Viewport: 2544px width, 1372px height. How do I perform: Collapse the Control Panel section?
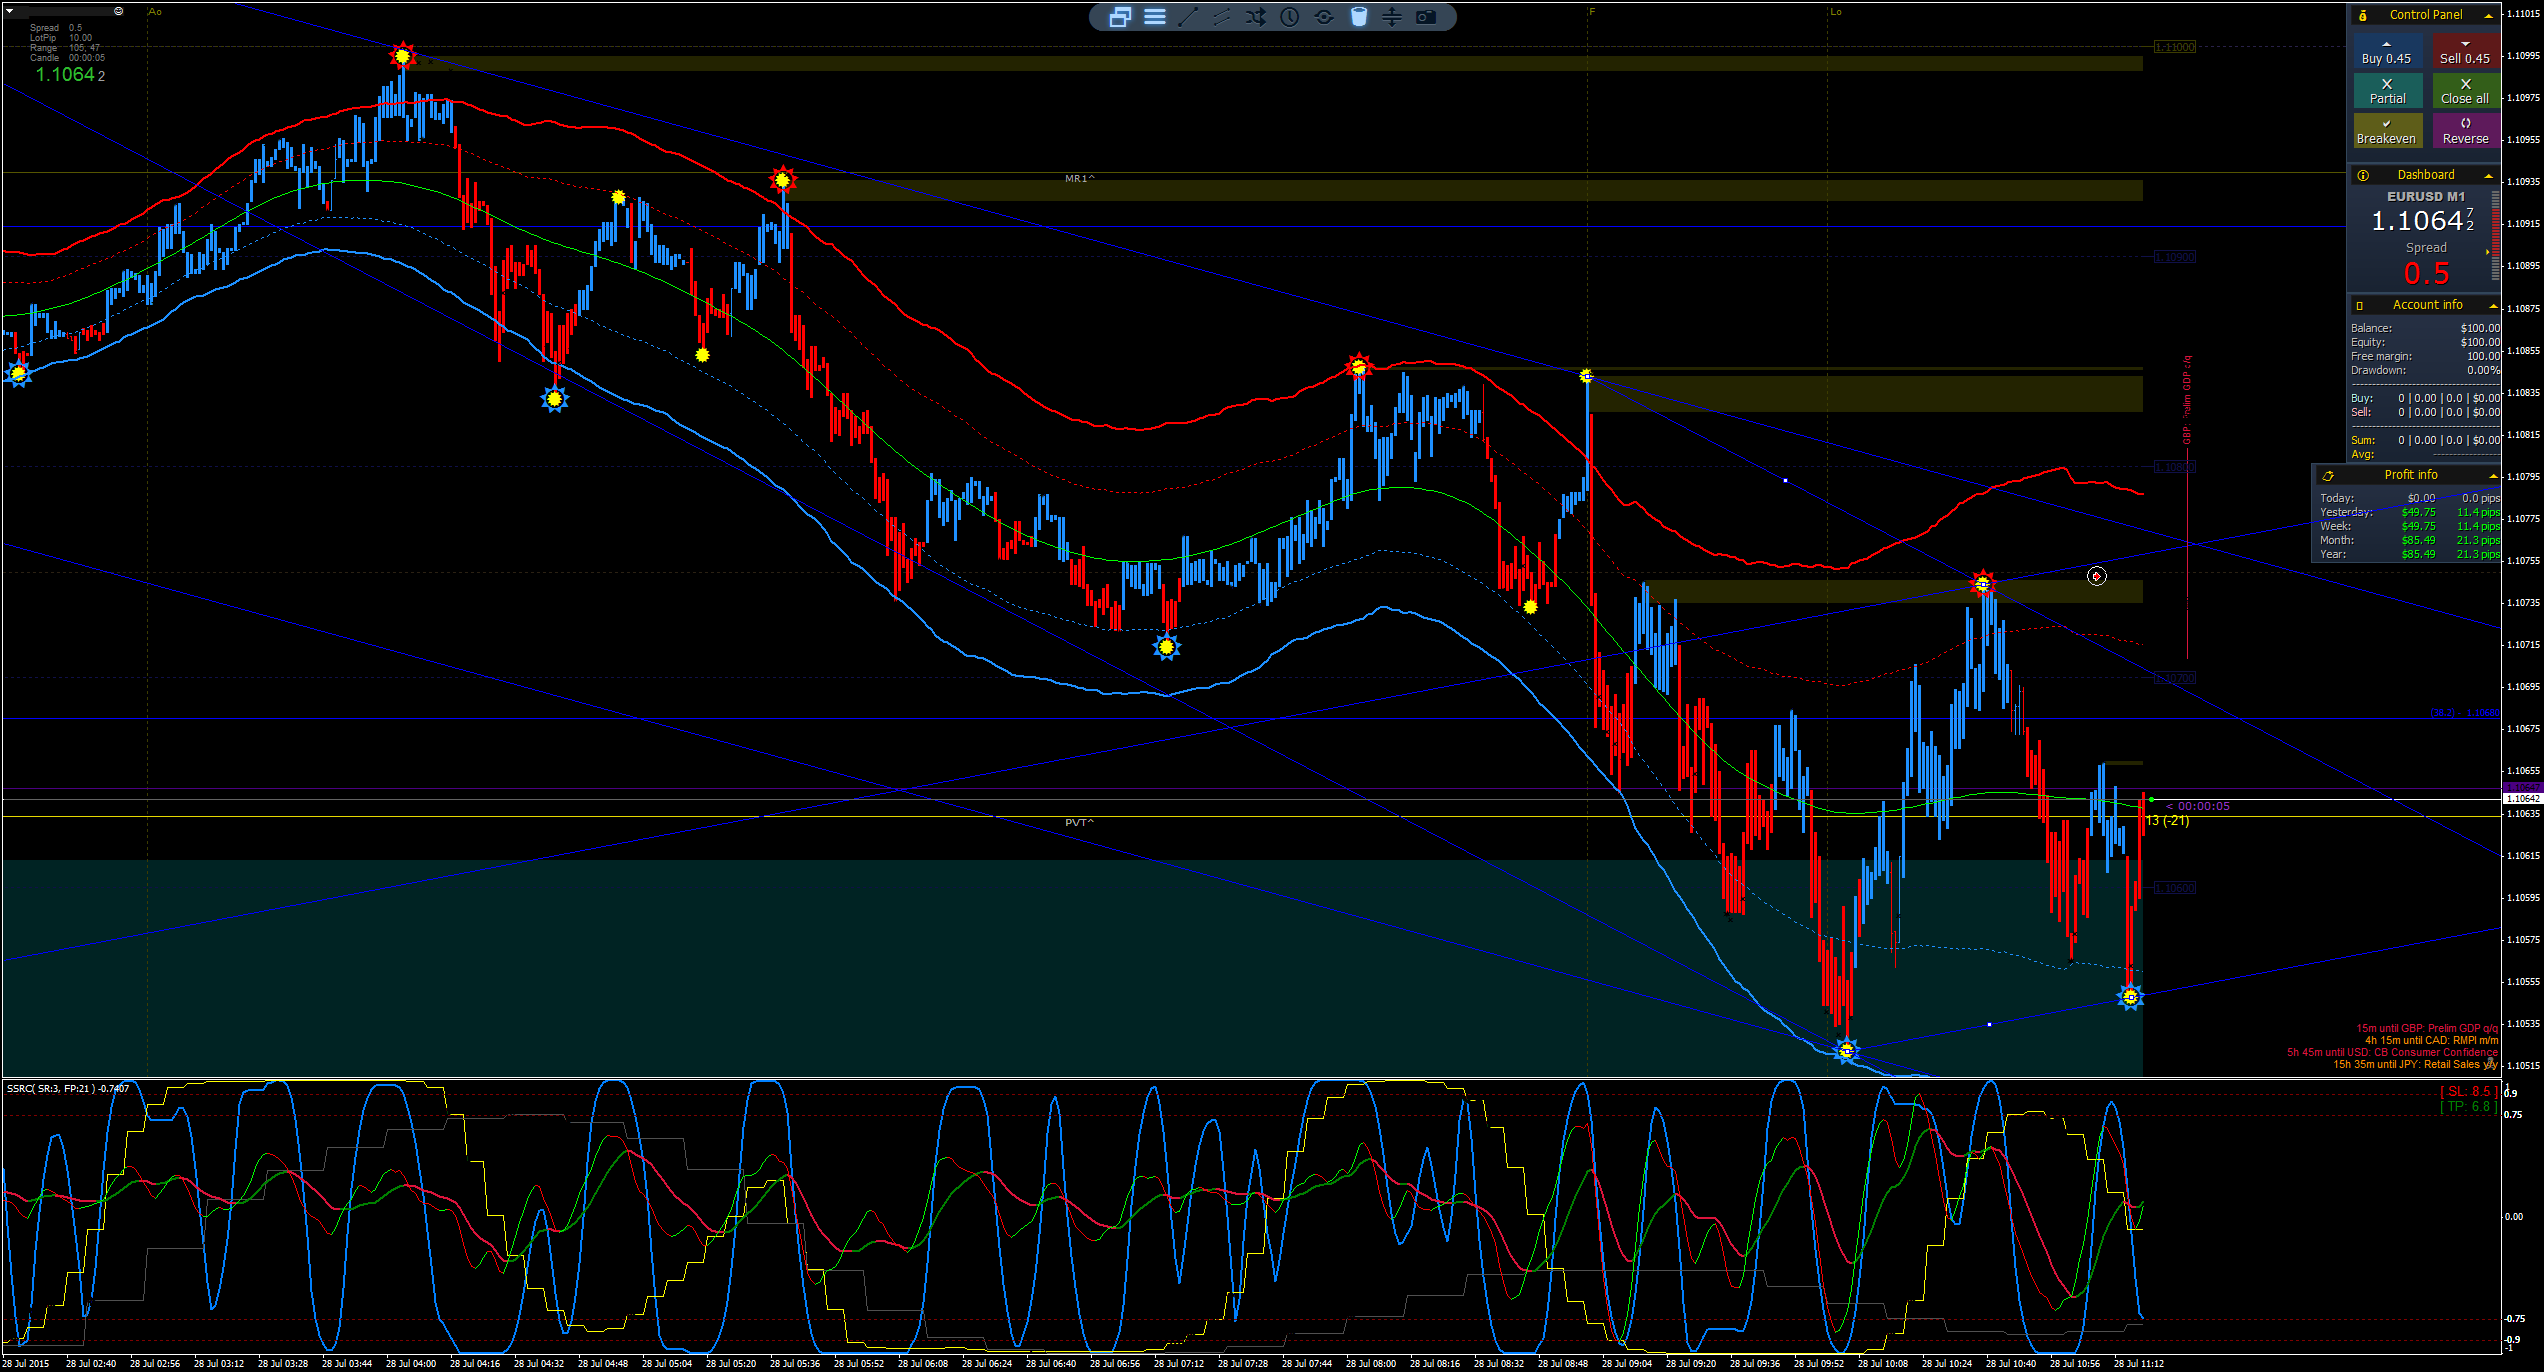(x=2488, y=16)
